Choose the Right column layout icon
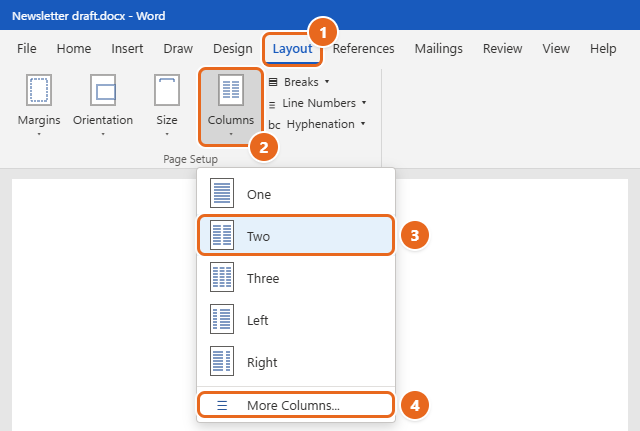Viewport: 640px width, 431px height. 222,361
